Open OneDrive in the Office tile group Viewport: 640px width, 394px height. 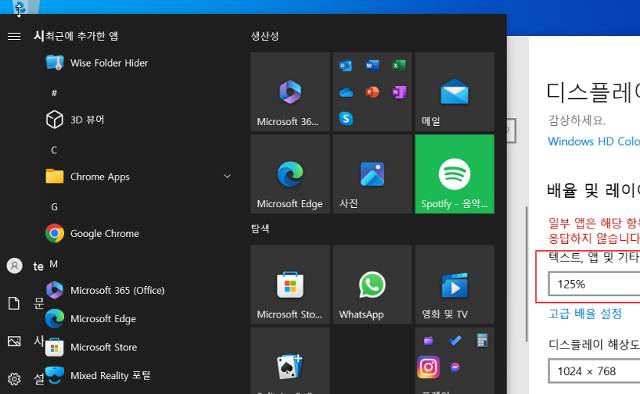[x=346, y=92]
